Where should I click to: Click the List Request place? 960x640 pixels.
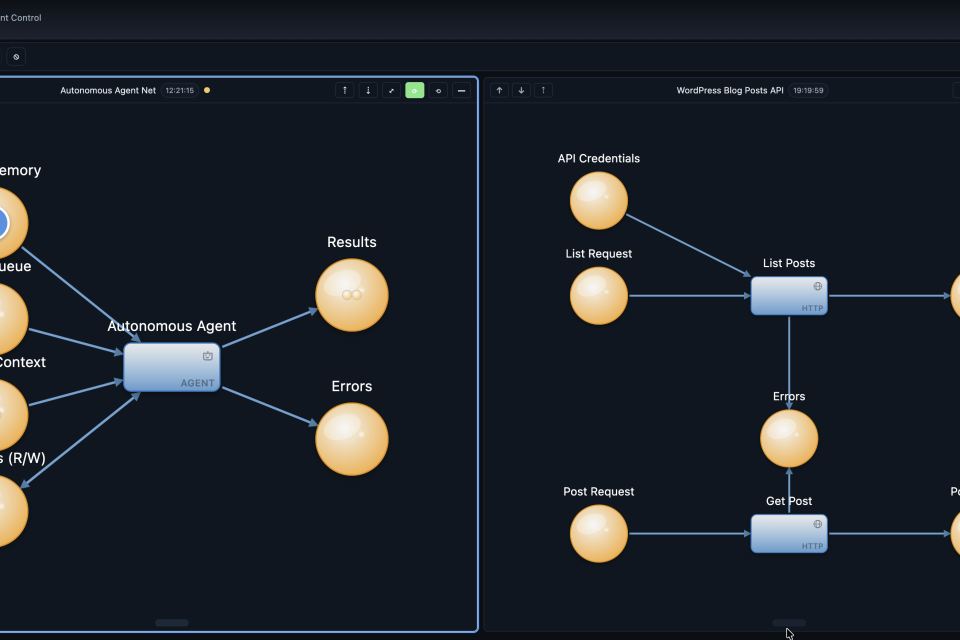599,295
